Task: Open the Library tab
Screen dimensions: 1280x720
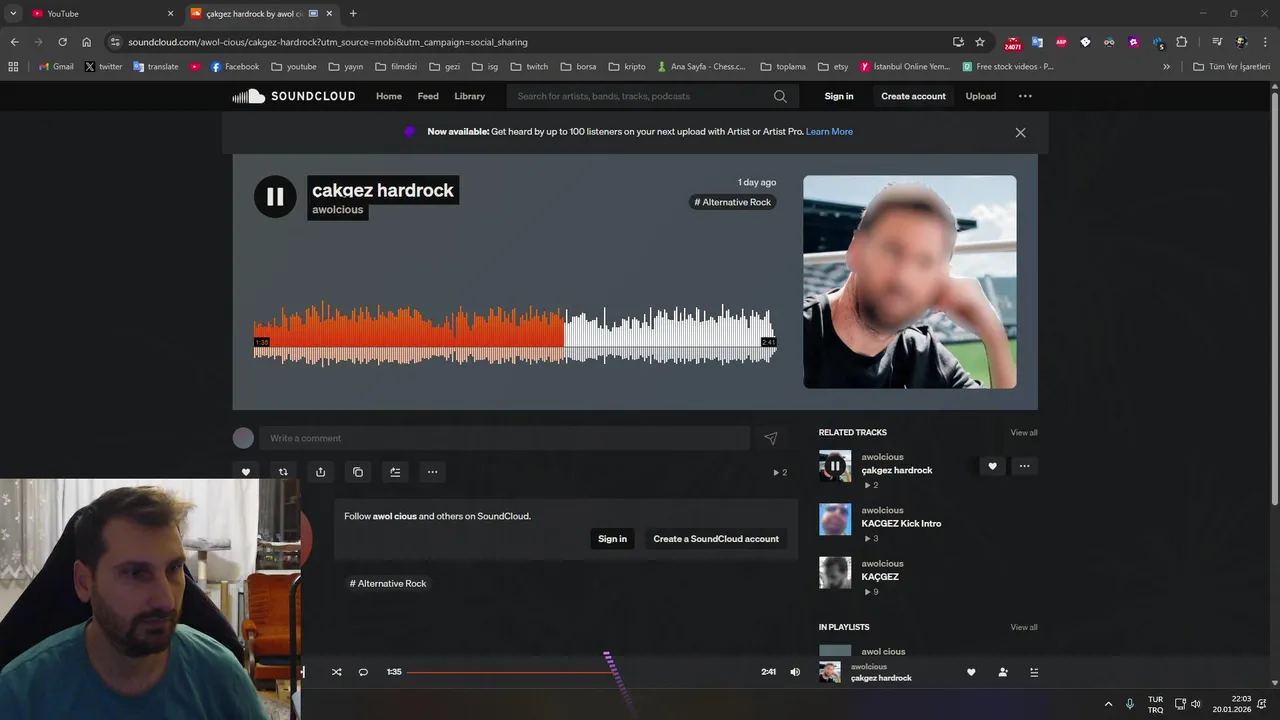Action: (x=469, y=96)
